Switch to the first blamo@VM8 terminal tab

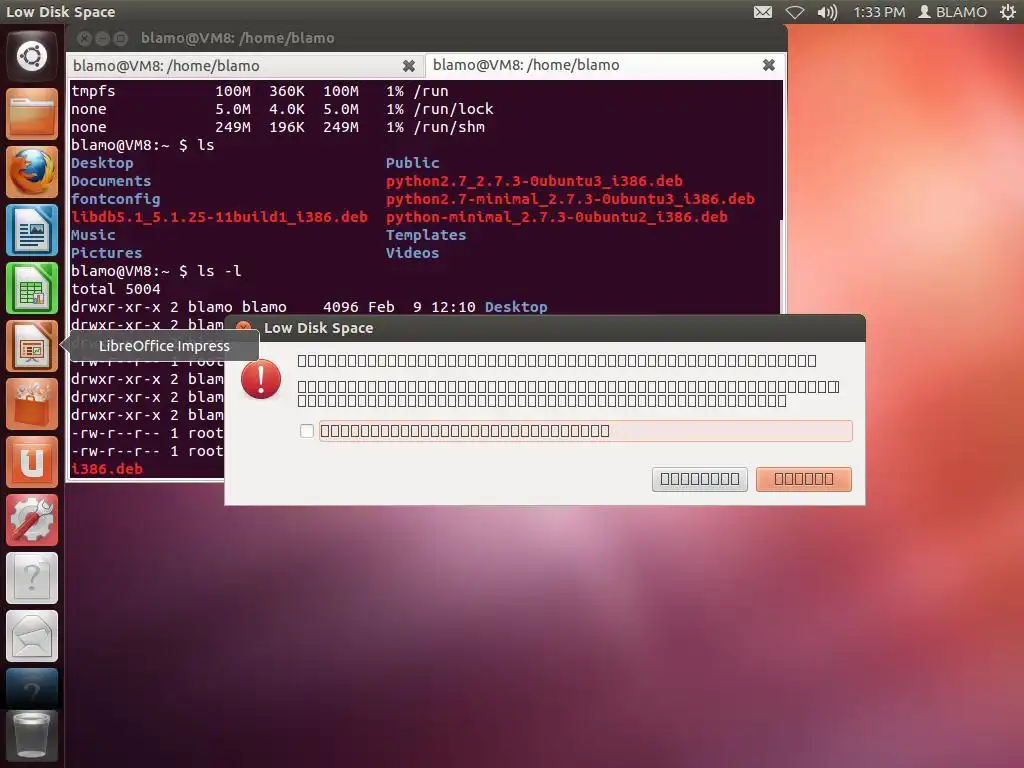(x=245, y=66)
